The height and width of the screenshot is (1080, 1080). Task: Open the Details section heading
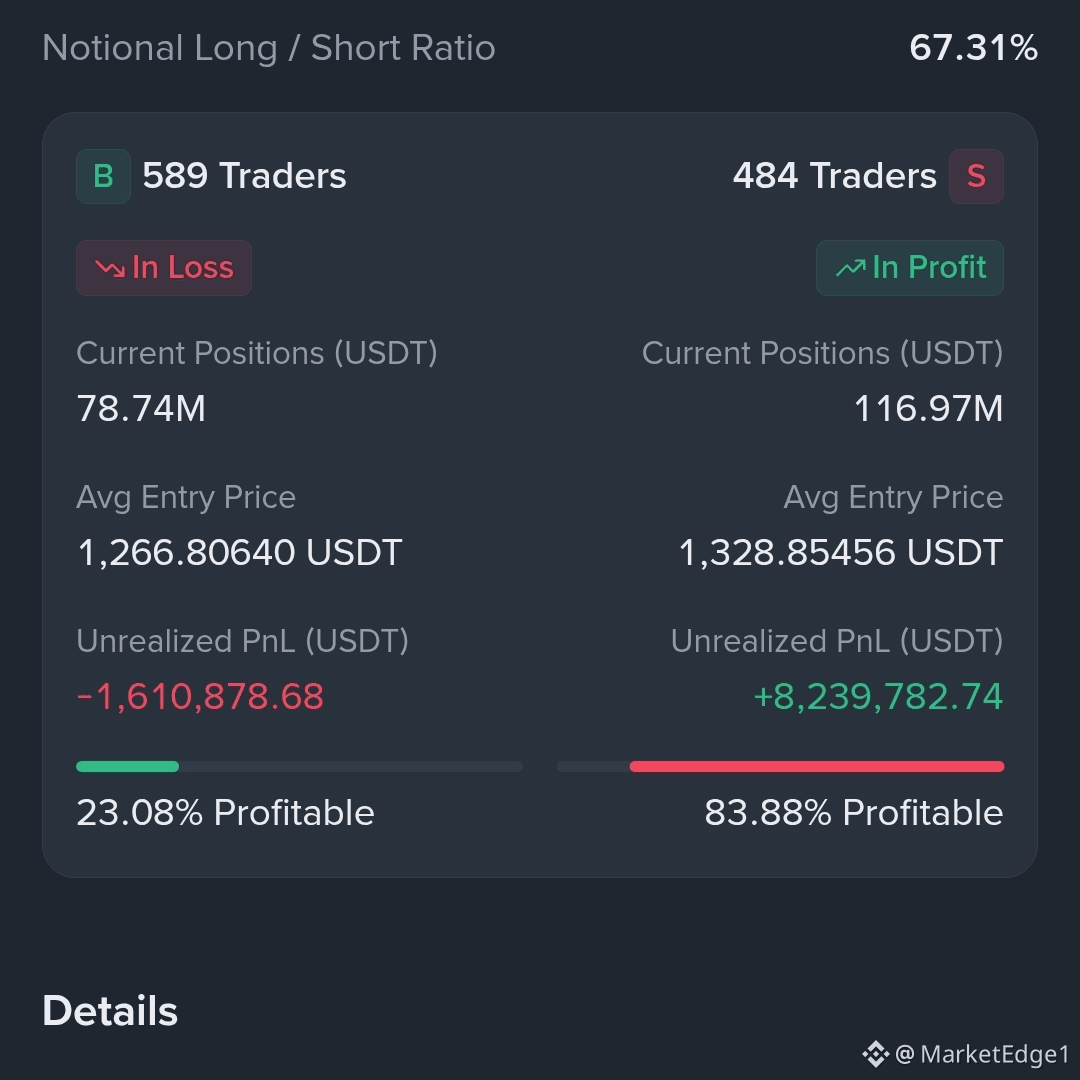(110, 1010)
